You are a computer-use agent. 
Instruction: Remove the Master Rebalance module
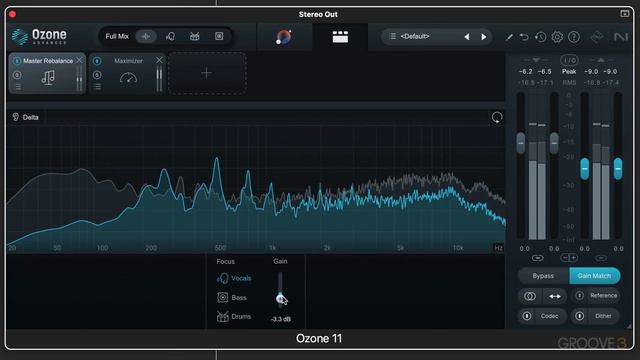[79, 60]
